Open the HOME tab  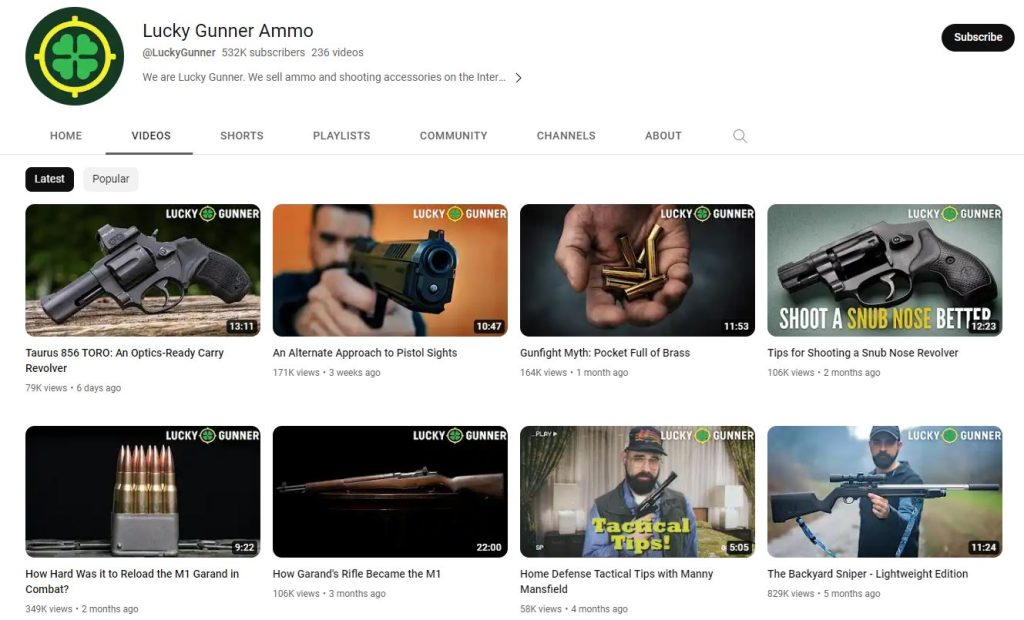[x=66, y=135]
